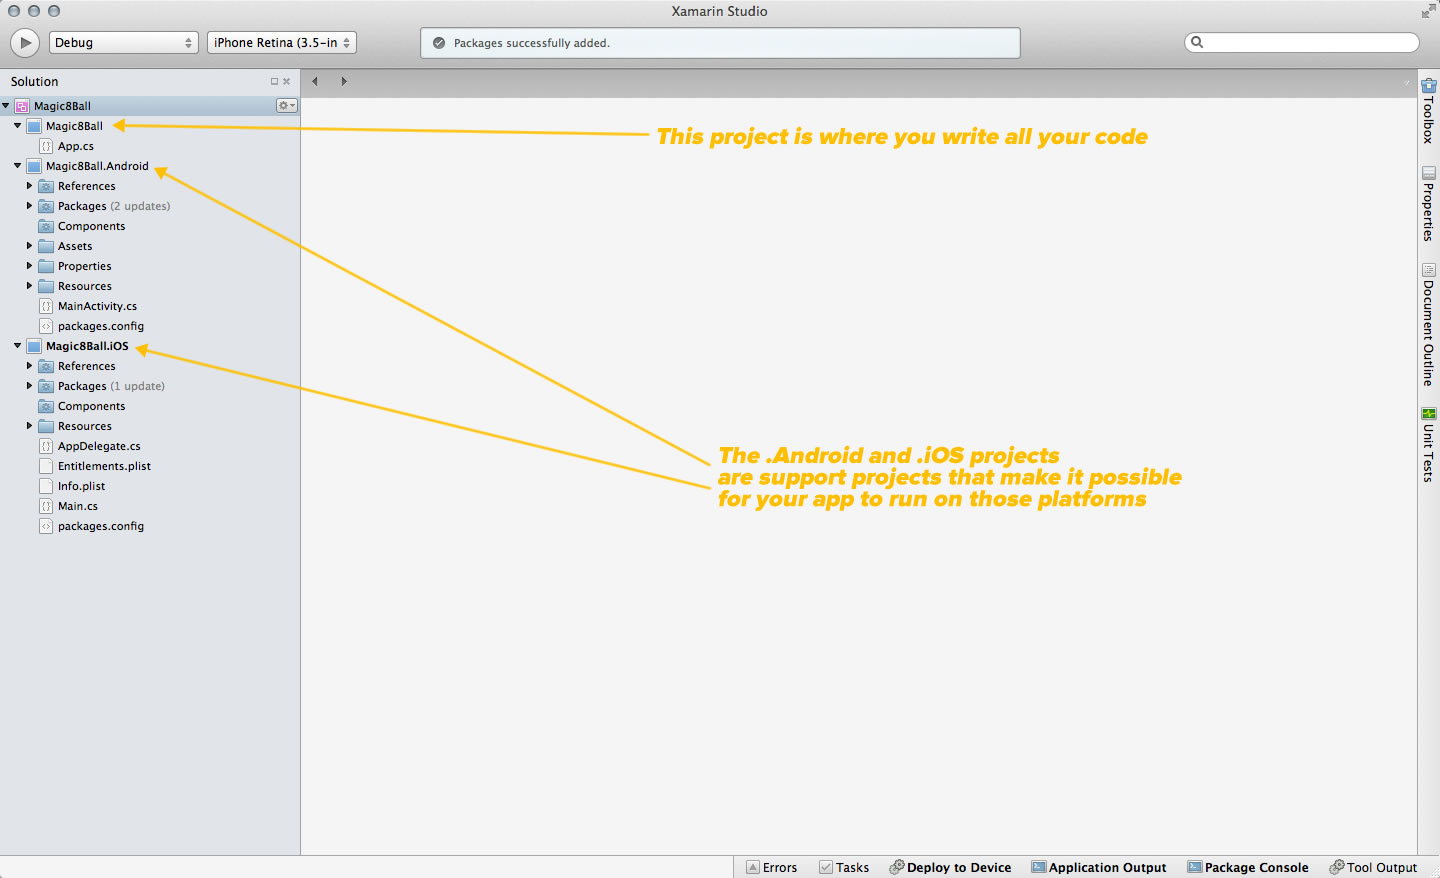Click the checkmark icon in the status area
This screenshot has height=878, width=1440.
point(439,43)
